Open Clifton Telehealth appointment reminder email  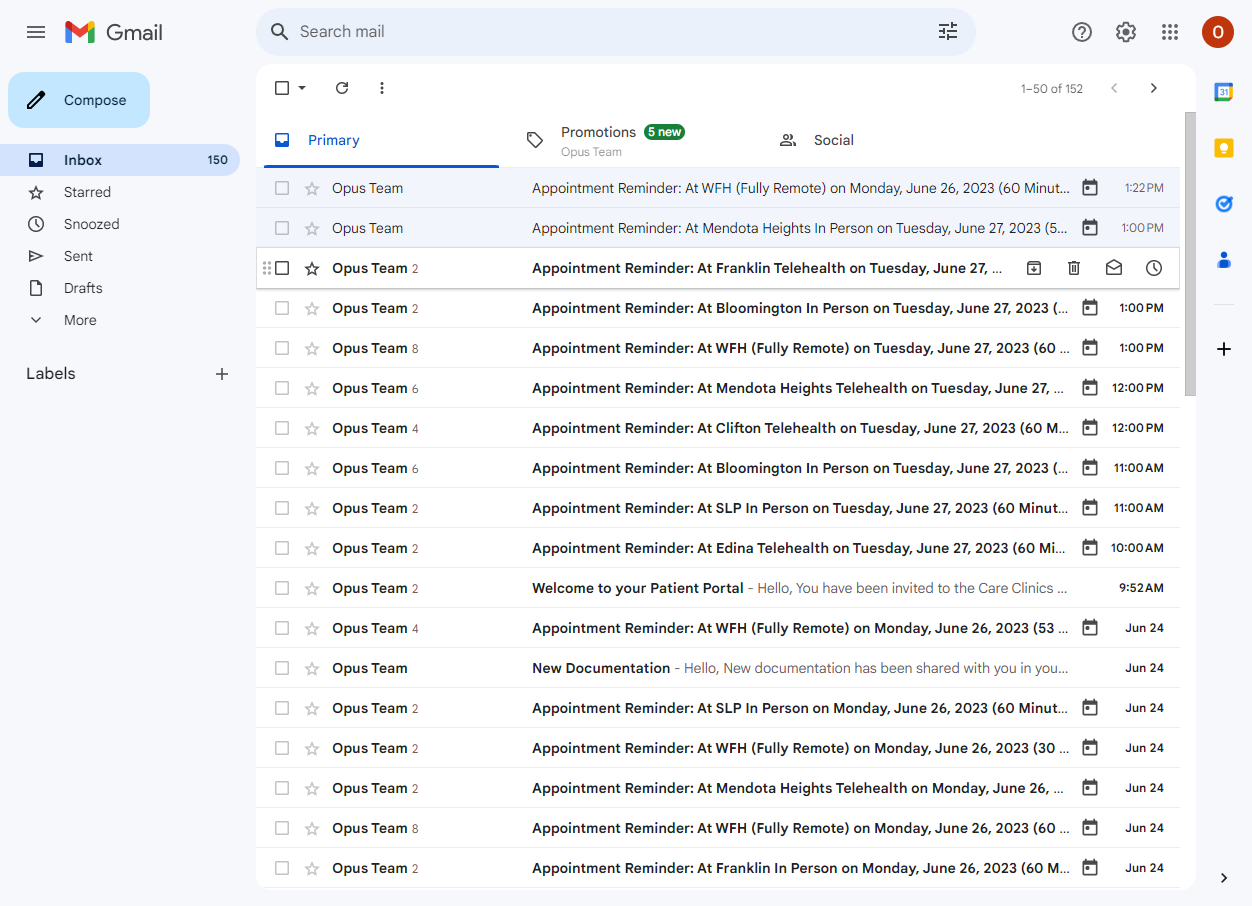[x=718, y=428]
